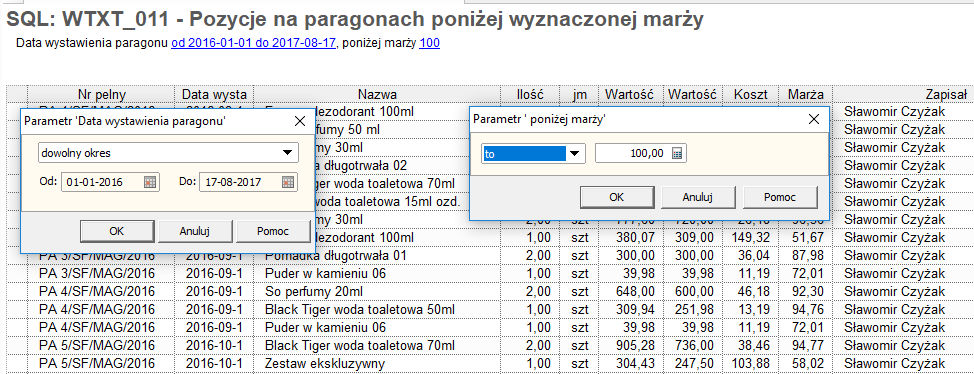The image size is (974, 374).
Task: Open calendar picker for the Do date field
Action: pos(287,182)
